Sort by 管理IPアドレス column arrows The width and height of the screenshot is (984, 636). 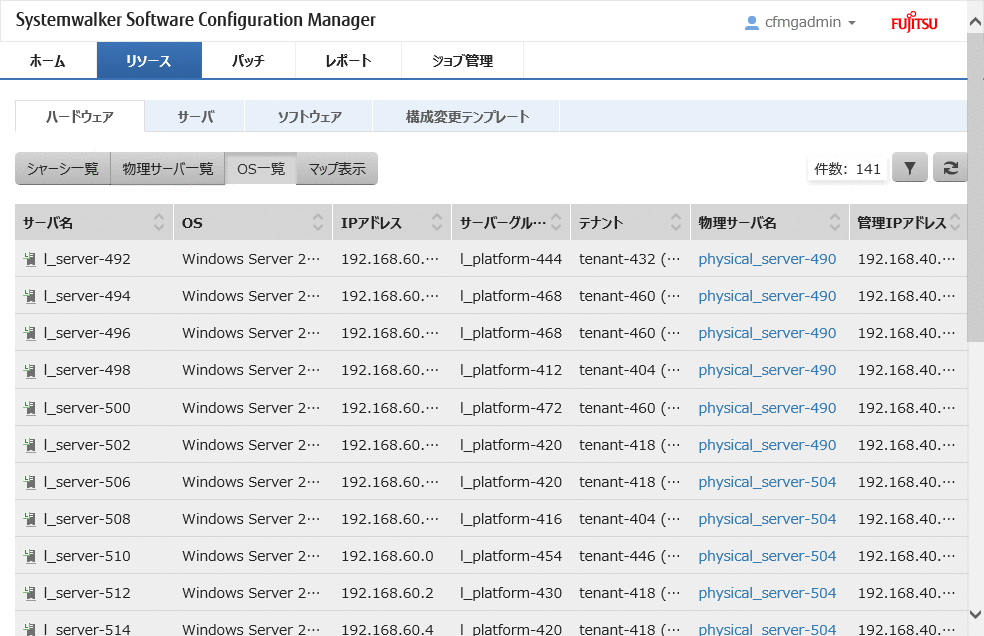955,222
